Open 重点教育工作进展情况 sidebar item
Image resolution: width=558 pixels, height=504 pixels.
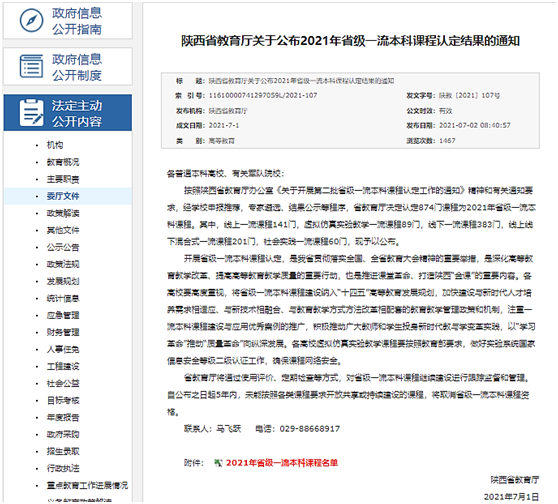tap(87, 485)
